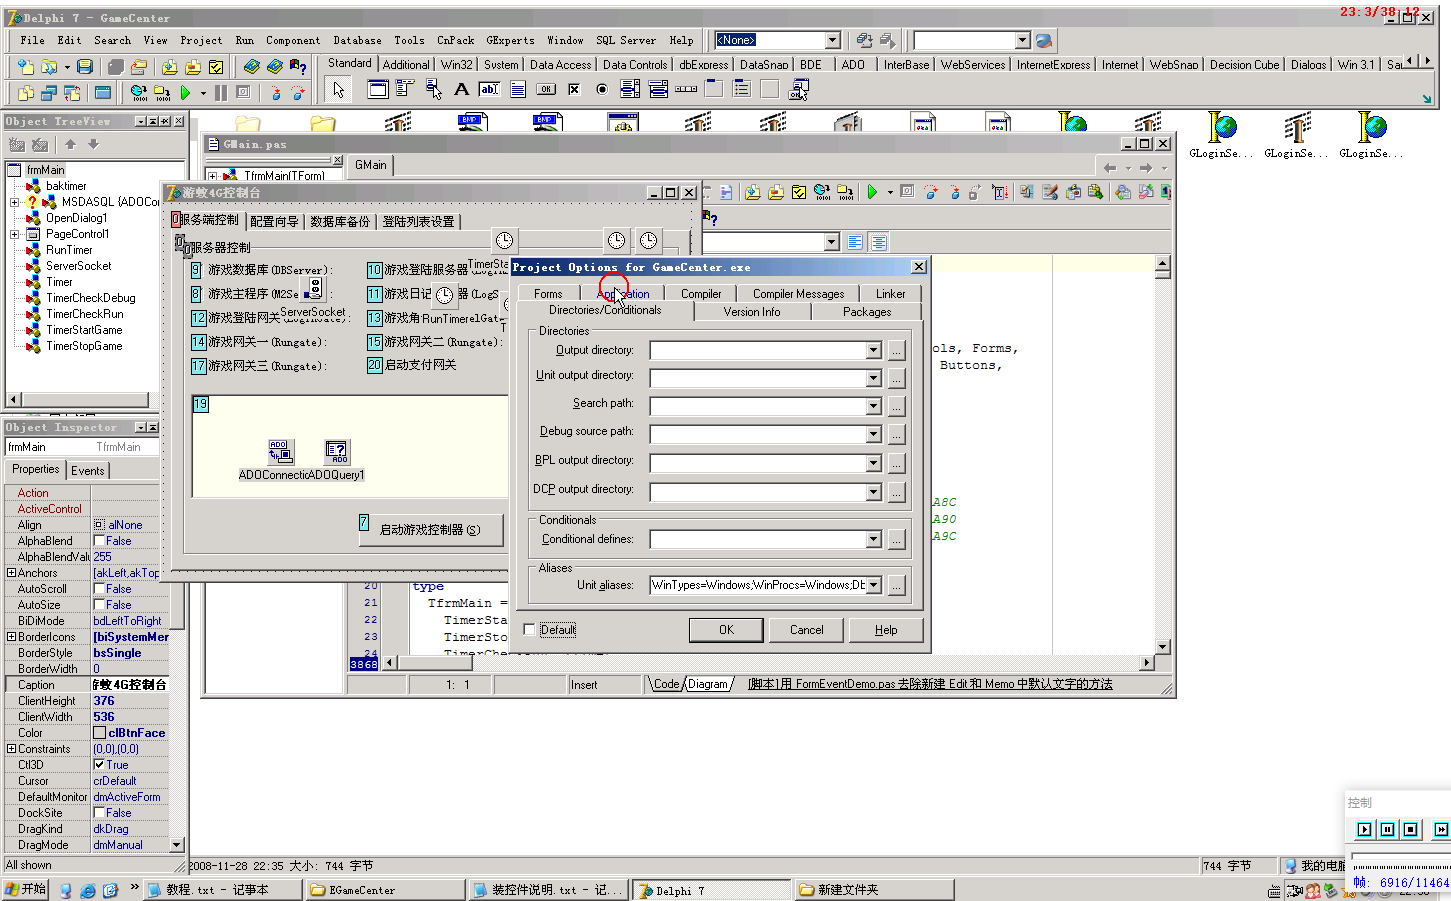
Task: Click the browse button next to Unit aliases
Action: tap(897, 585)
